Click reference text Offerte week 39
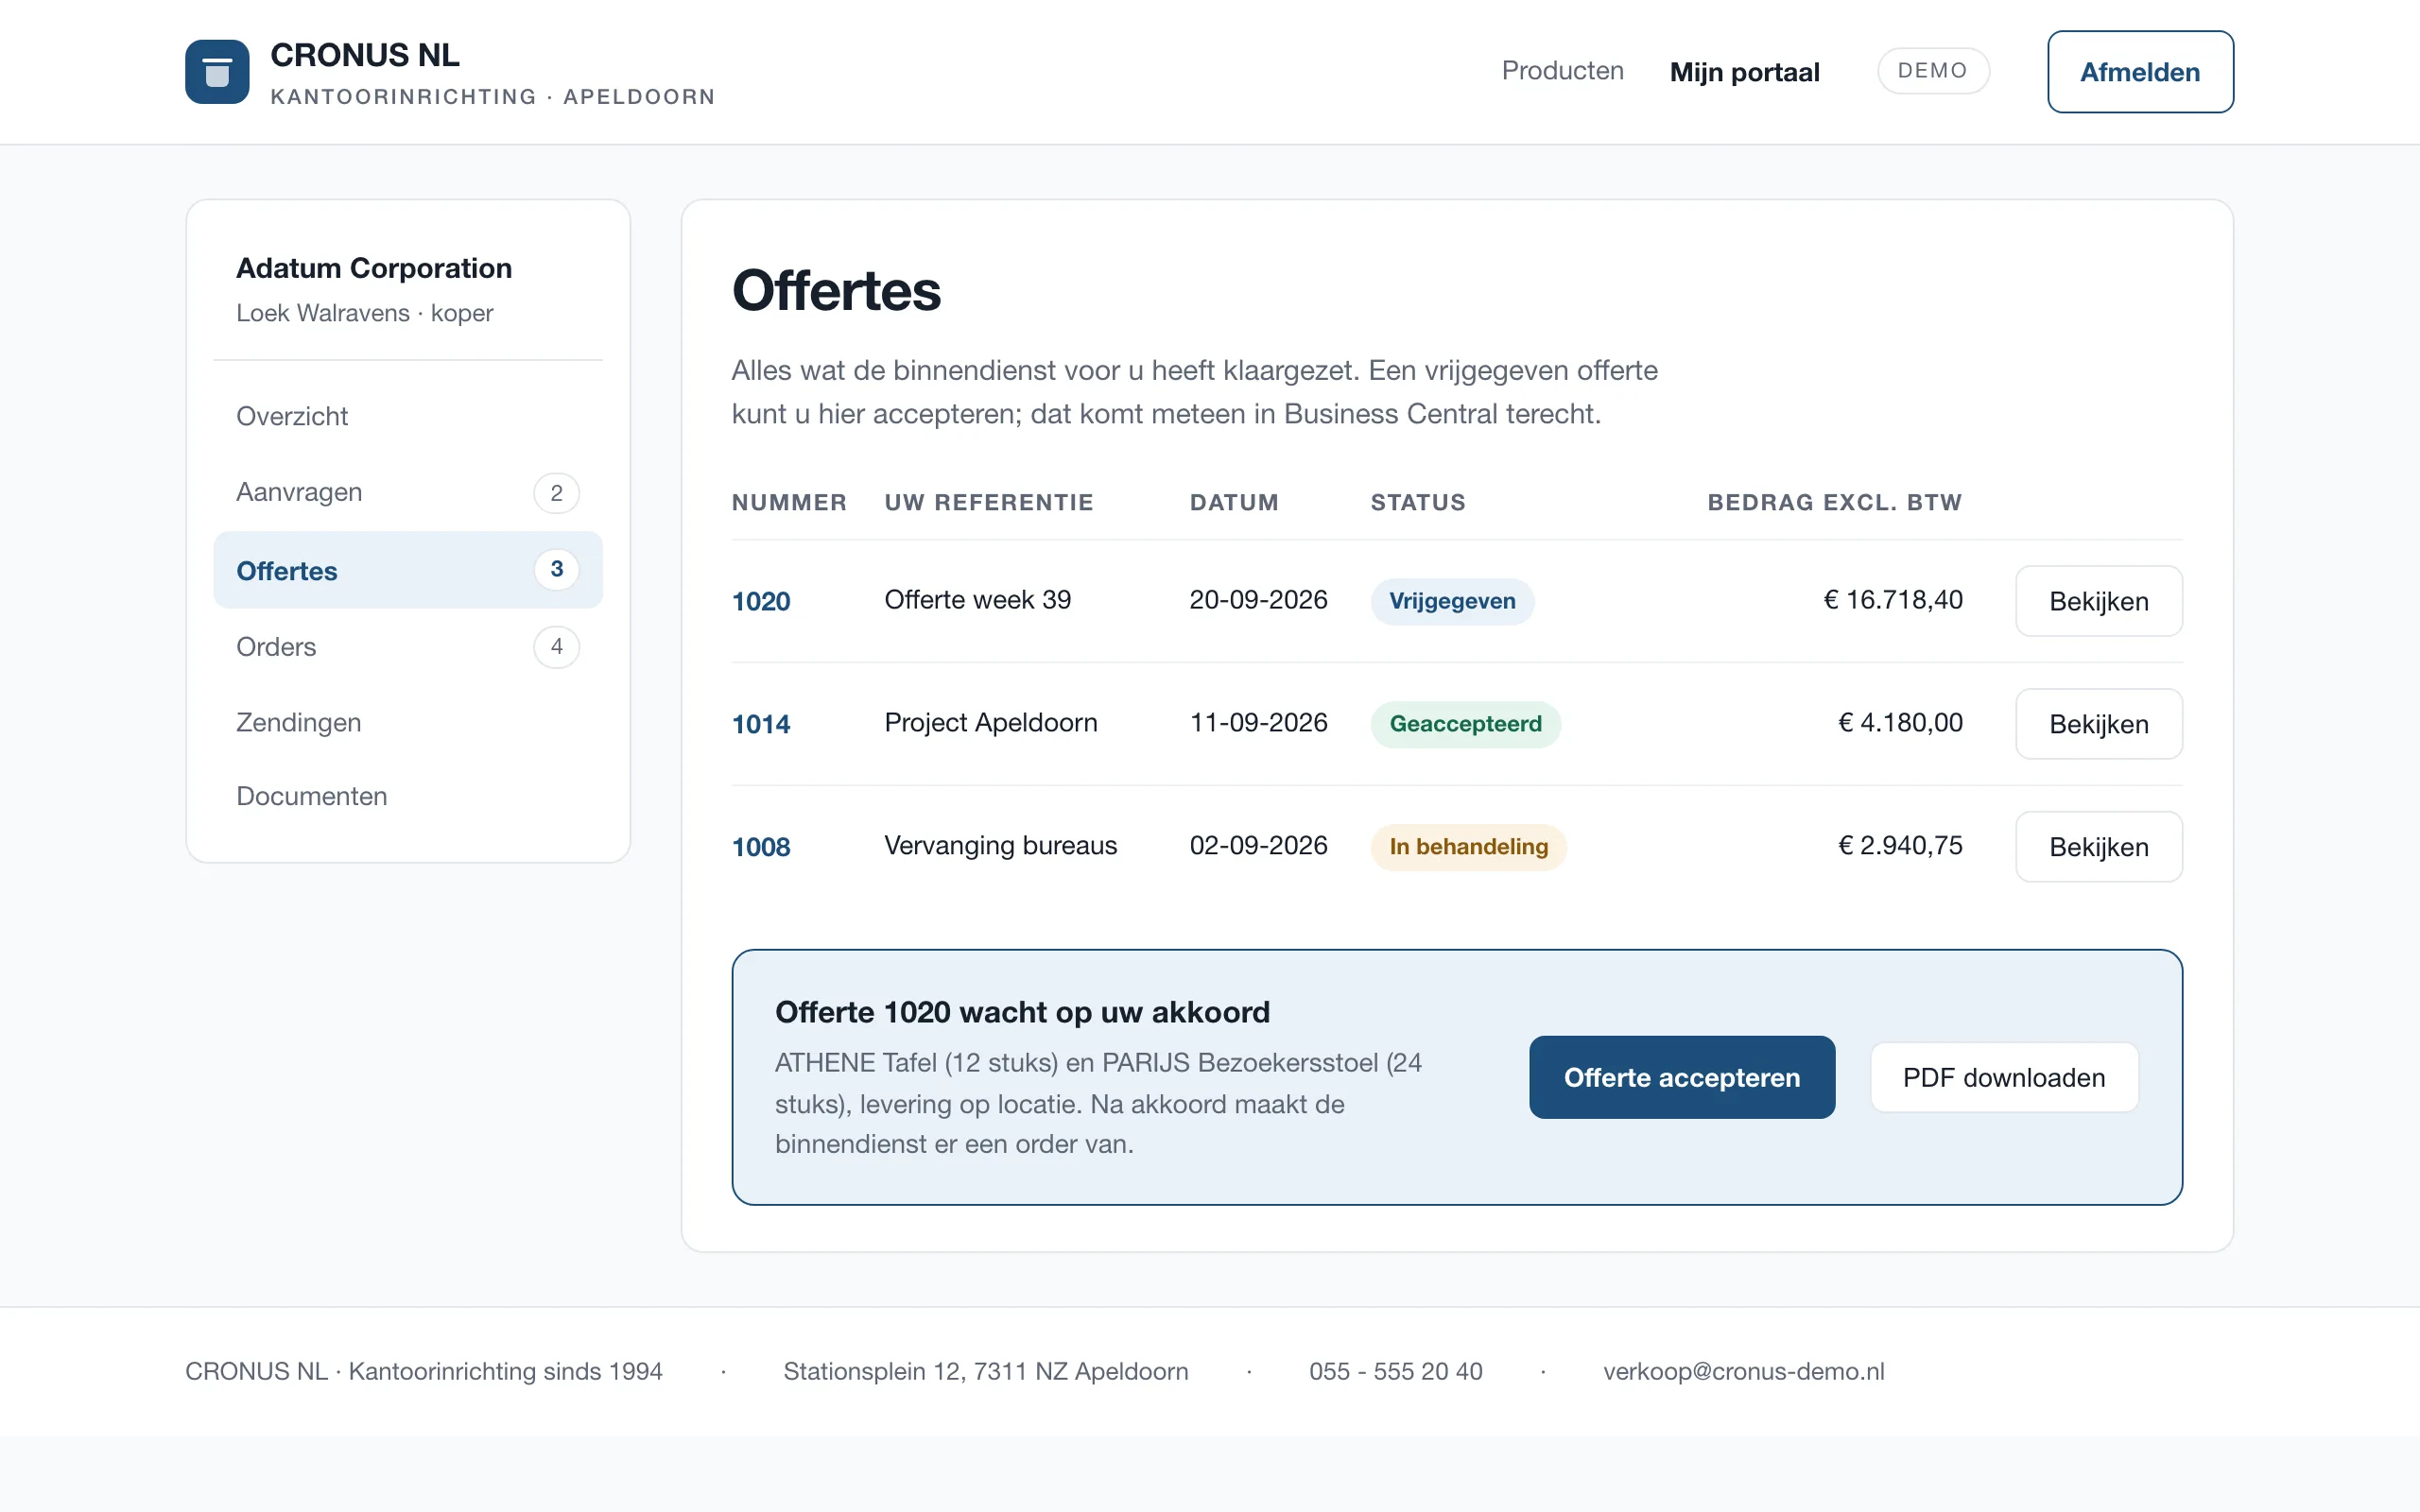Screen dimensions: 2420x1512 coord(977,600)
